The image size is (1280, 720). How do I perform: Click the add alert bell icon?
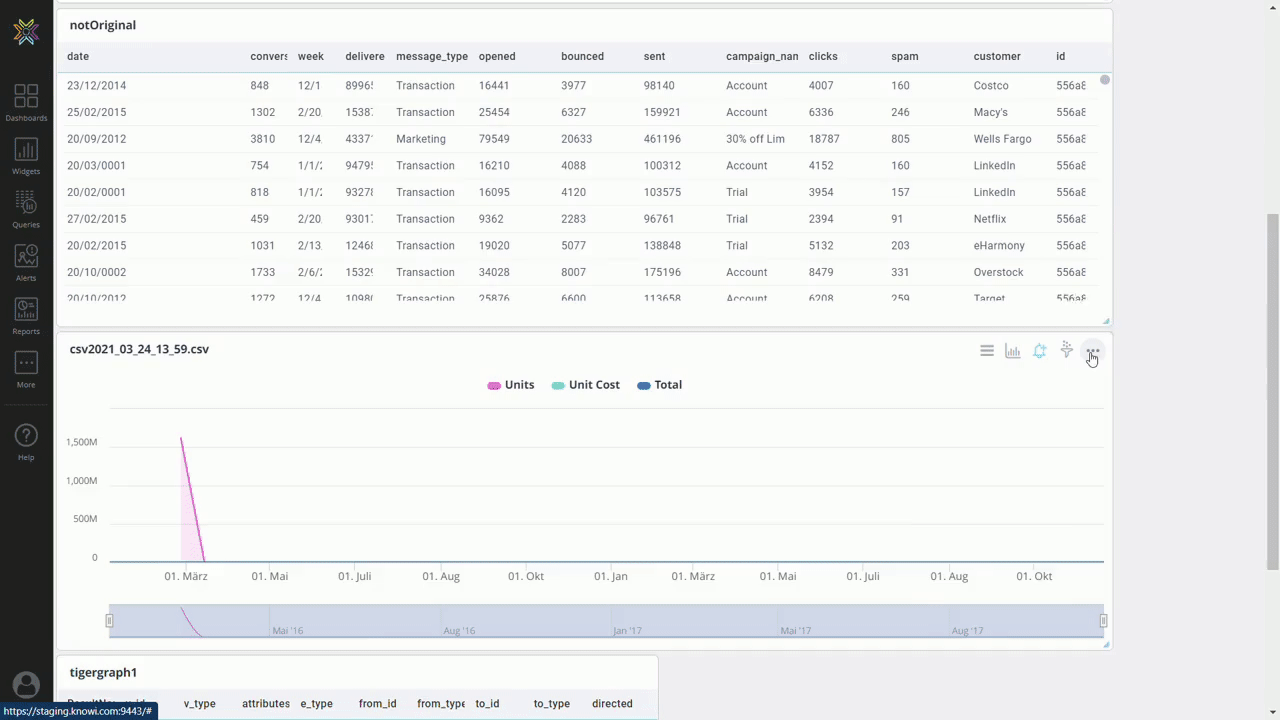point(1040,351)
